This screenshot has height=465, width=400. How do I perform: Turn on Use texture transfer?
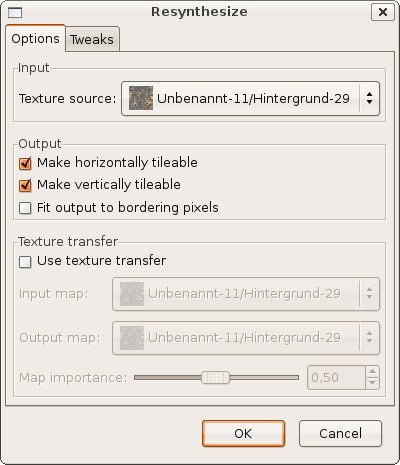25,262
